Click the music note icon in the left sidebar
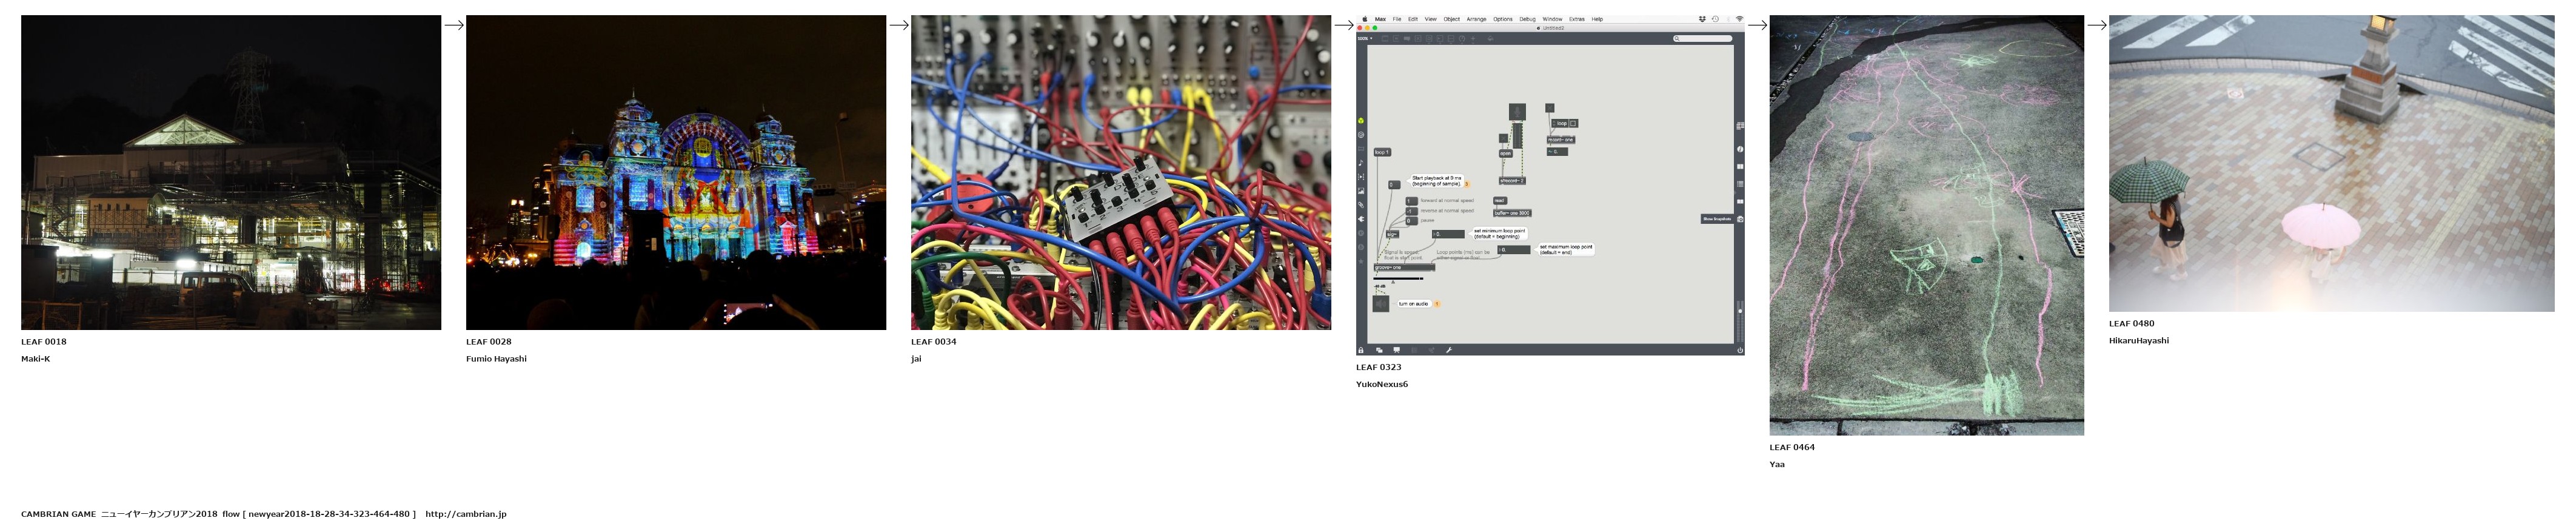The height and width of the screenshot is (529, 2576). (1361, 163)
